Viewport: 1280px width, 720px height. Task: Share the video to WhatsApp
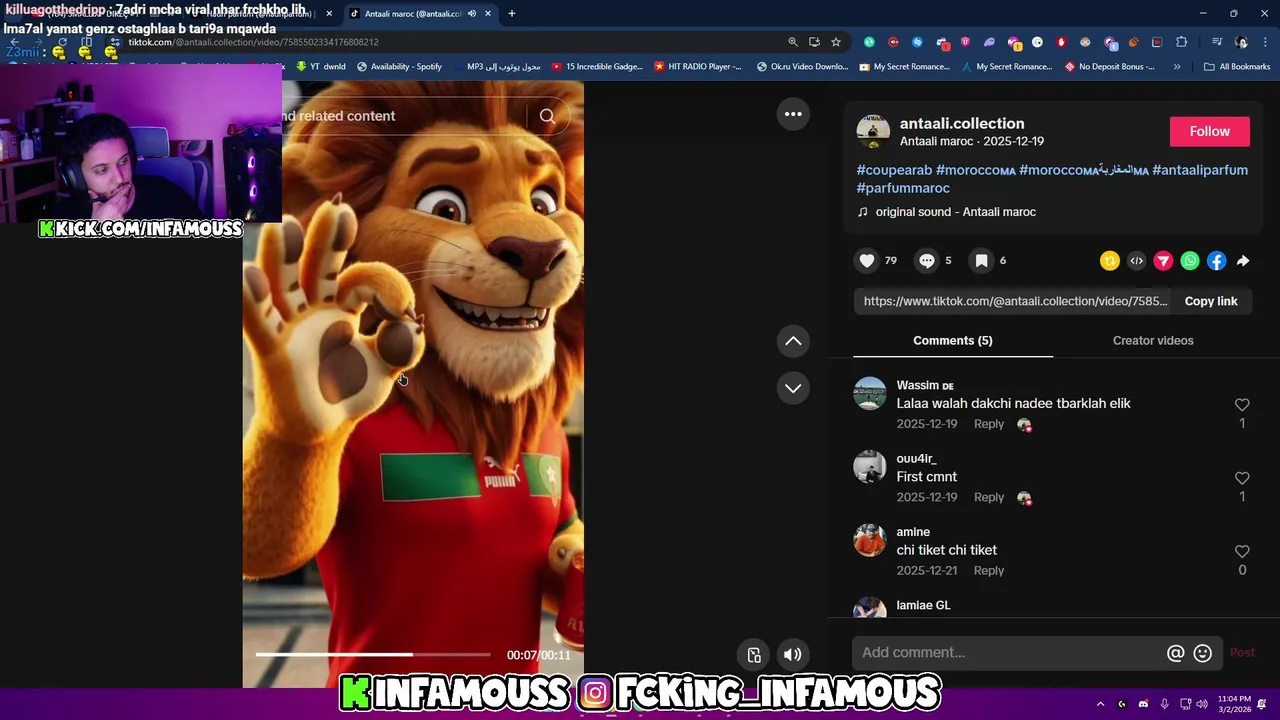click(1190, 261)
